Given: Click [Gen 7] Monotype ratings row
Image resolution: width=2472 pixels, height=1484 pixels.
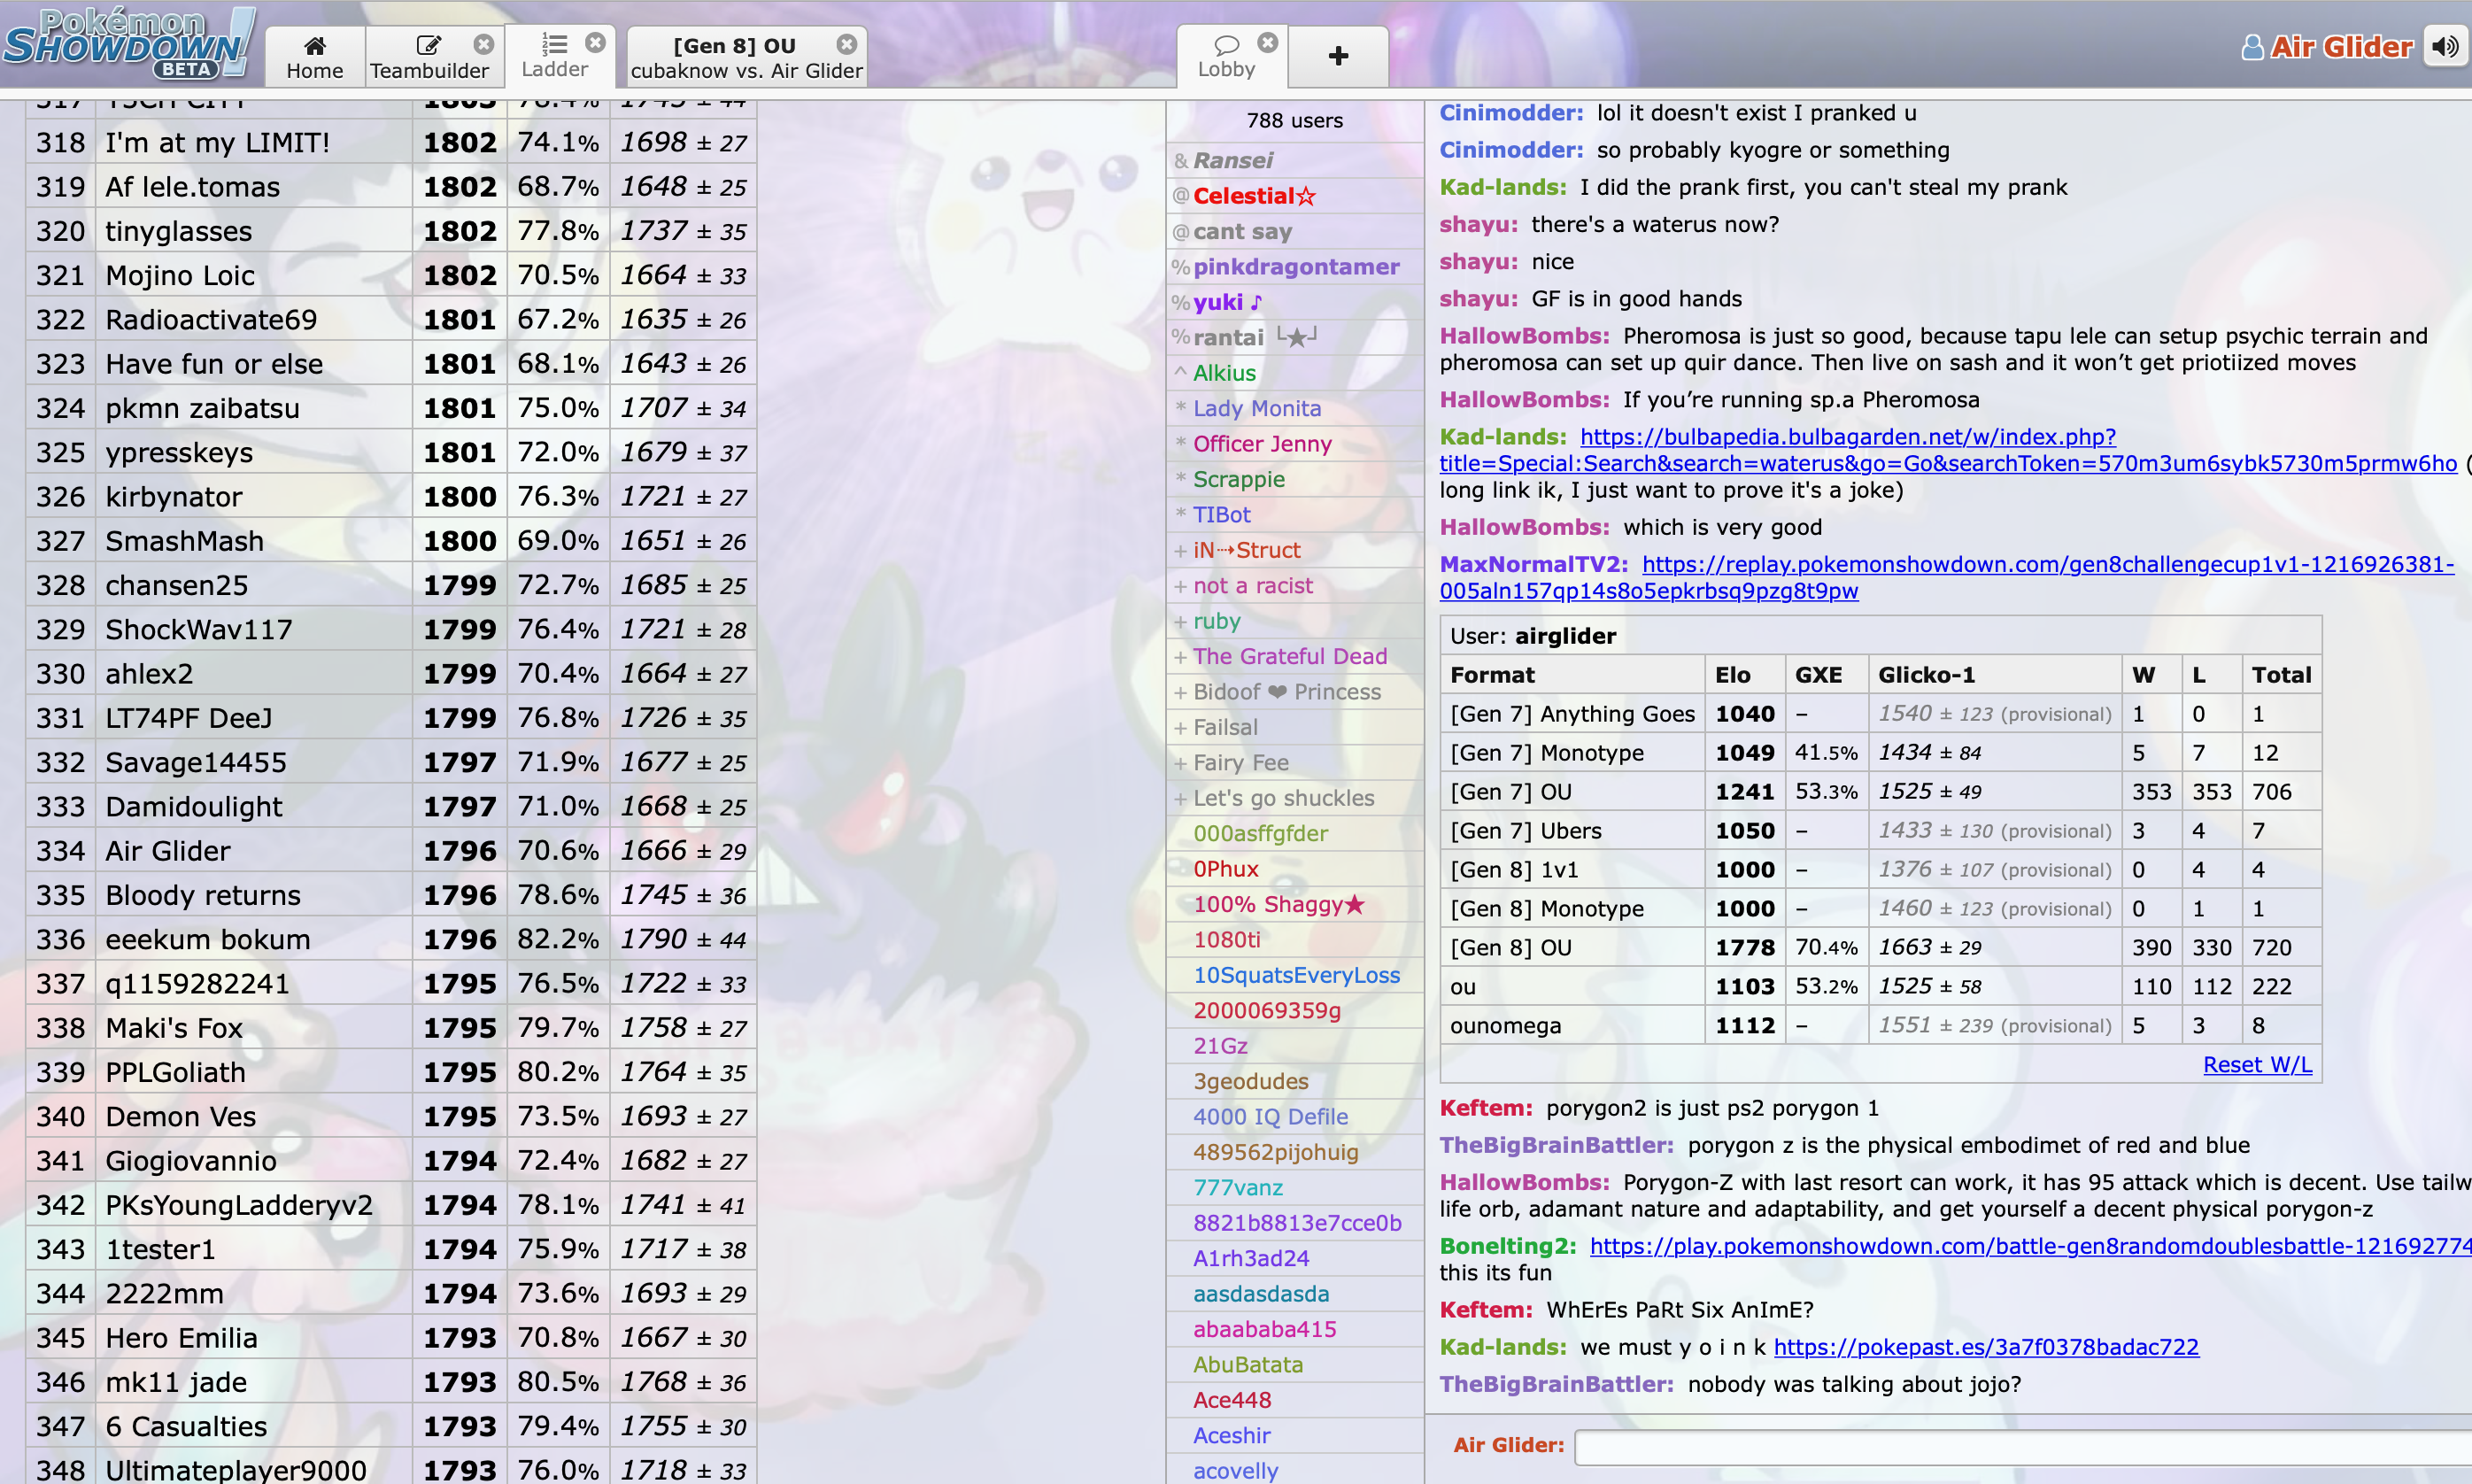Looking at the screenshot, I should [1881, 753].
